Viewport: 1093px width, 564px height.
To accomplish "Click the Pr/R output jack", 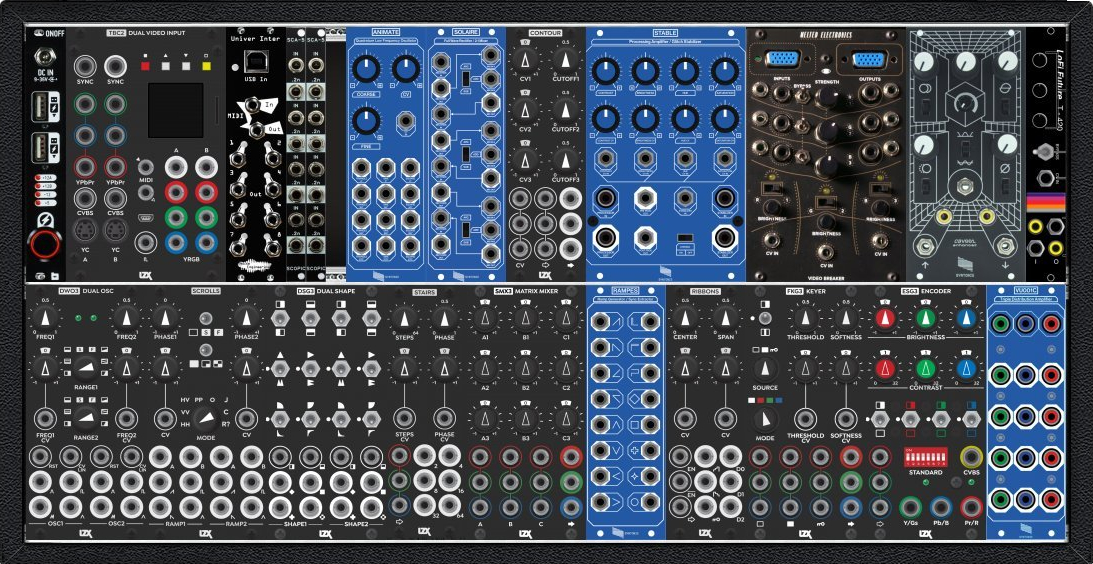I will click(971, 507).
